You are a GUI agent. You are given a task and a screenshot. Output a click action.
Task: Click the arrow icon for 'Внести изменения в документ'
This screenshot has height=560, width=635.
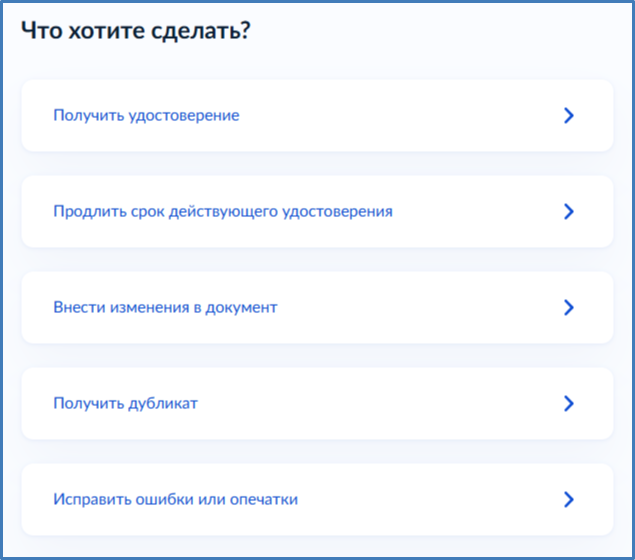point(568,308)
